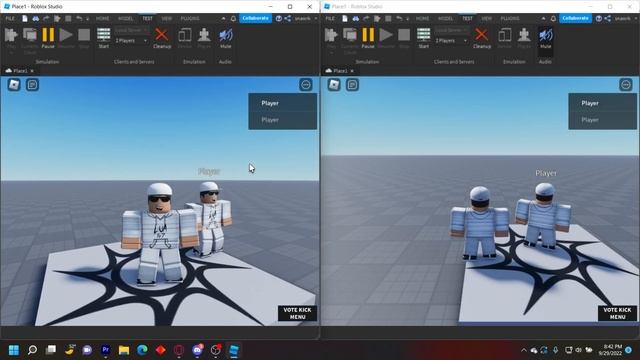640x360 pixels.
Task: Open FILE menu in left window
Action: [x=10, y=18]
